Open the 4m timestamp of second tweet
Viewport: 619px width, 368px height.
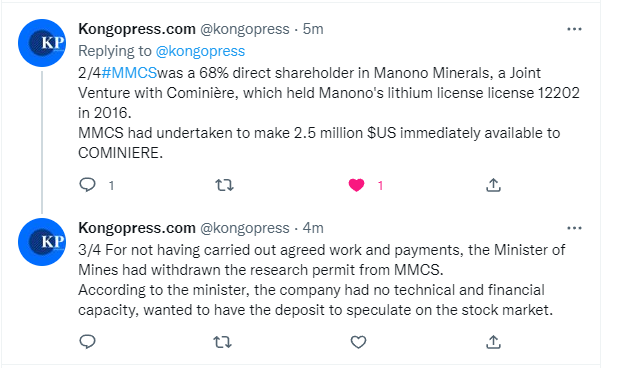click(x=313, y=228)
